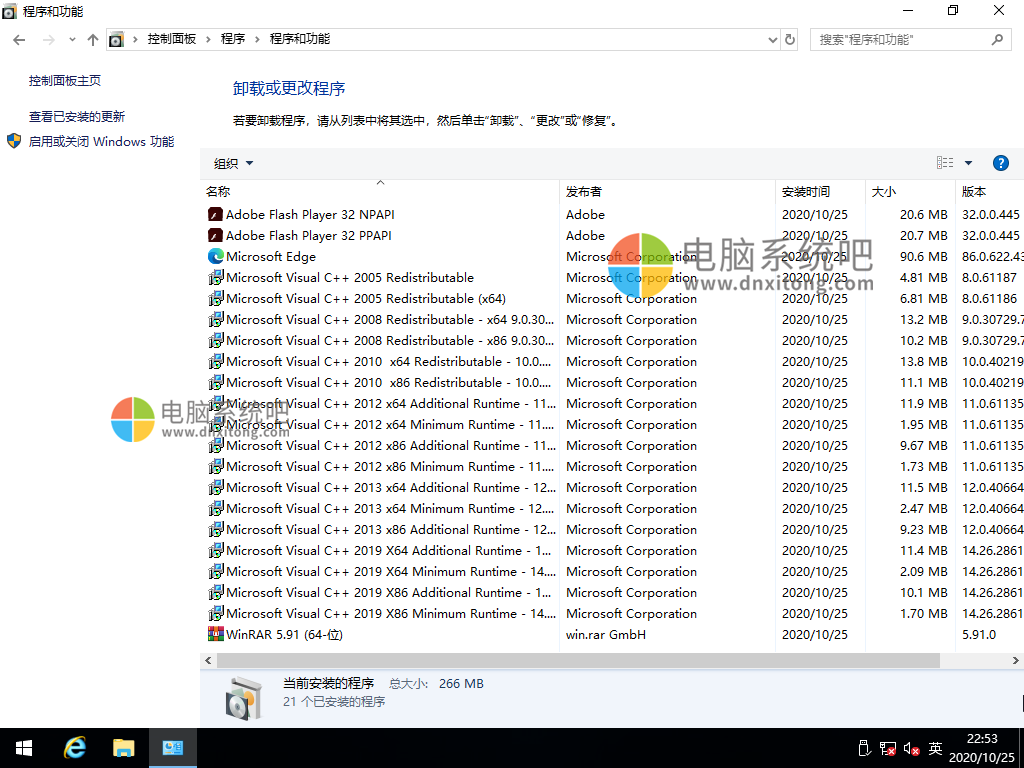Viewport: 1024px width, 768px height.
Task: Click the refresh icon in the address bar
Action: [x=789, y=40]
